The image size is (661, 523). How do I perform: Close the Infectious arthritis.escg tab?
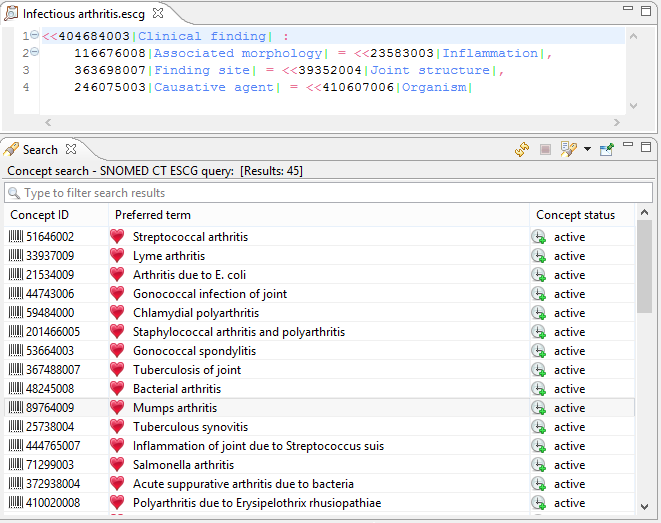(x=158, y=14)
